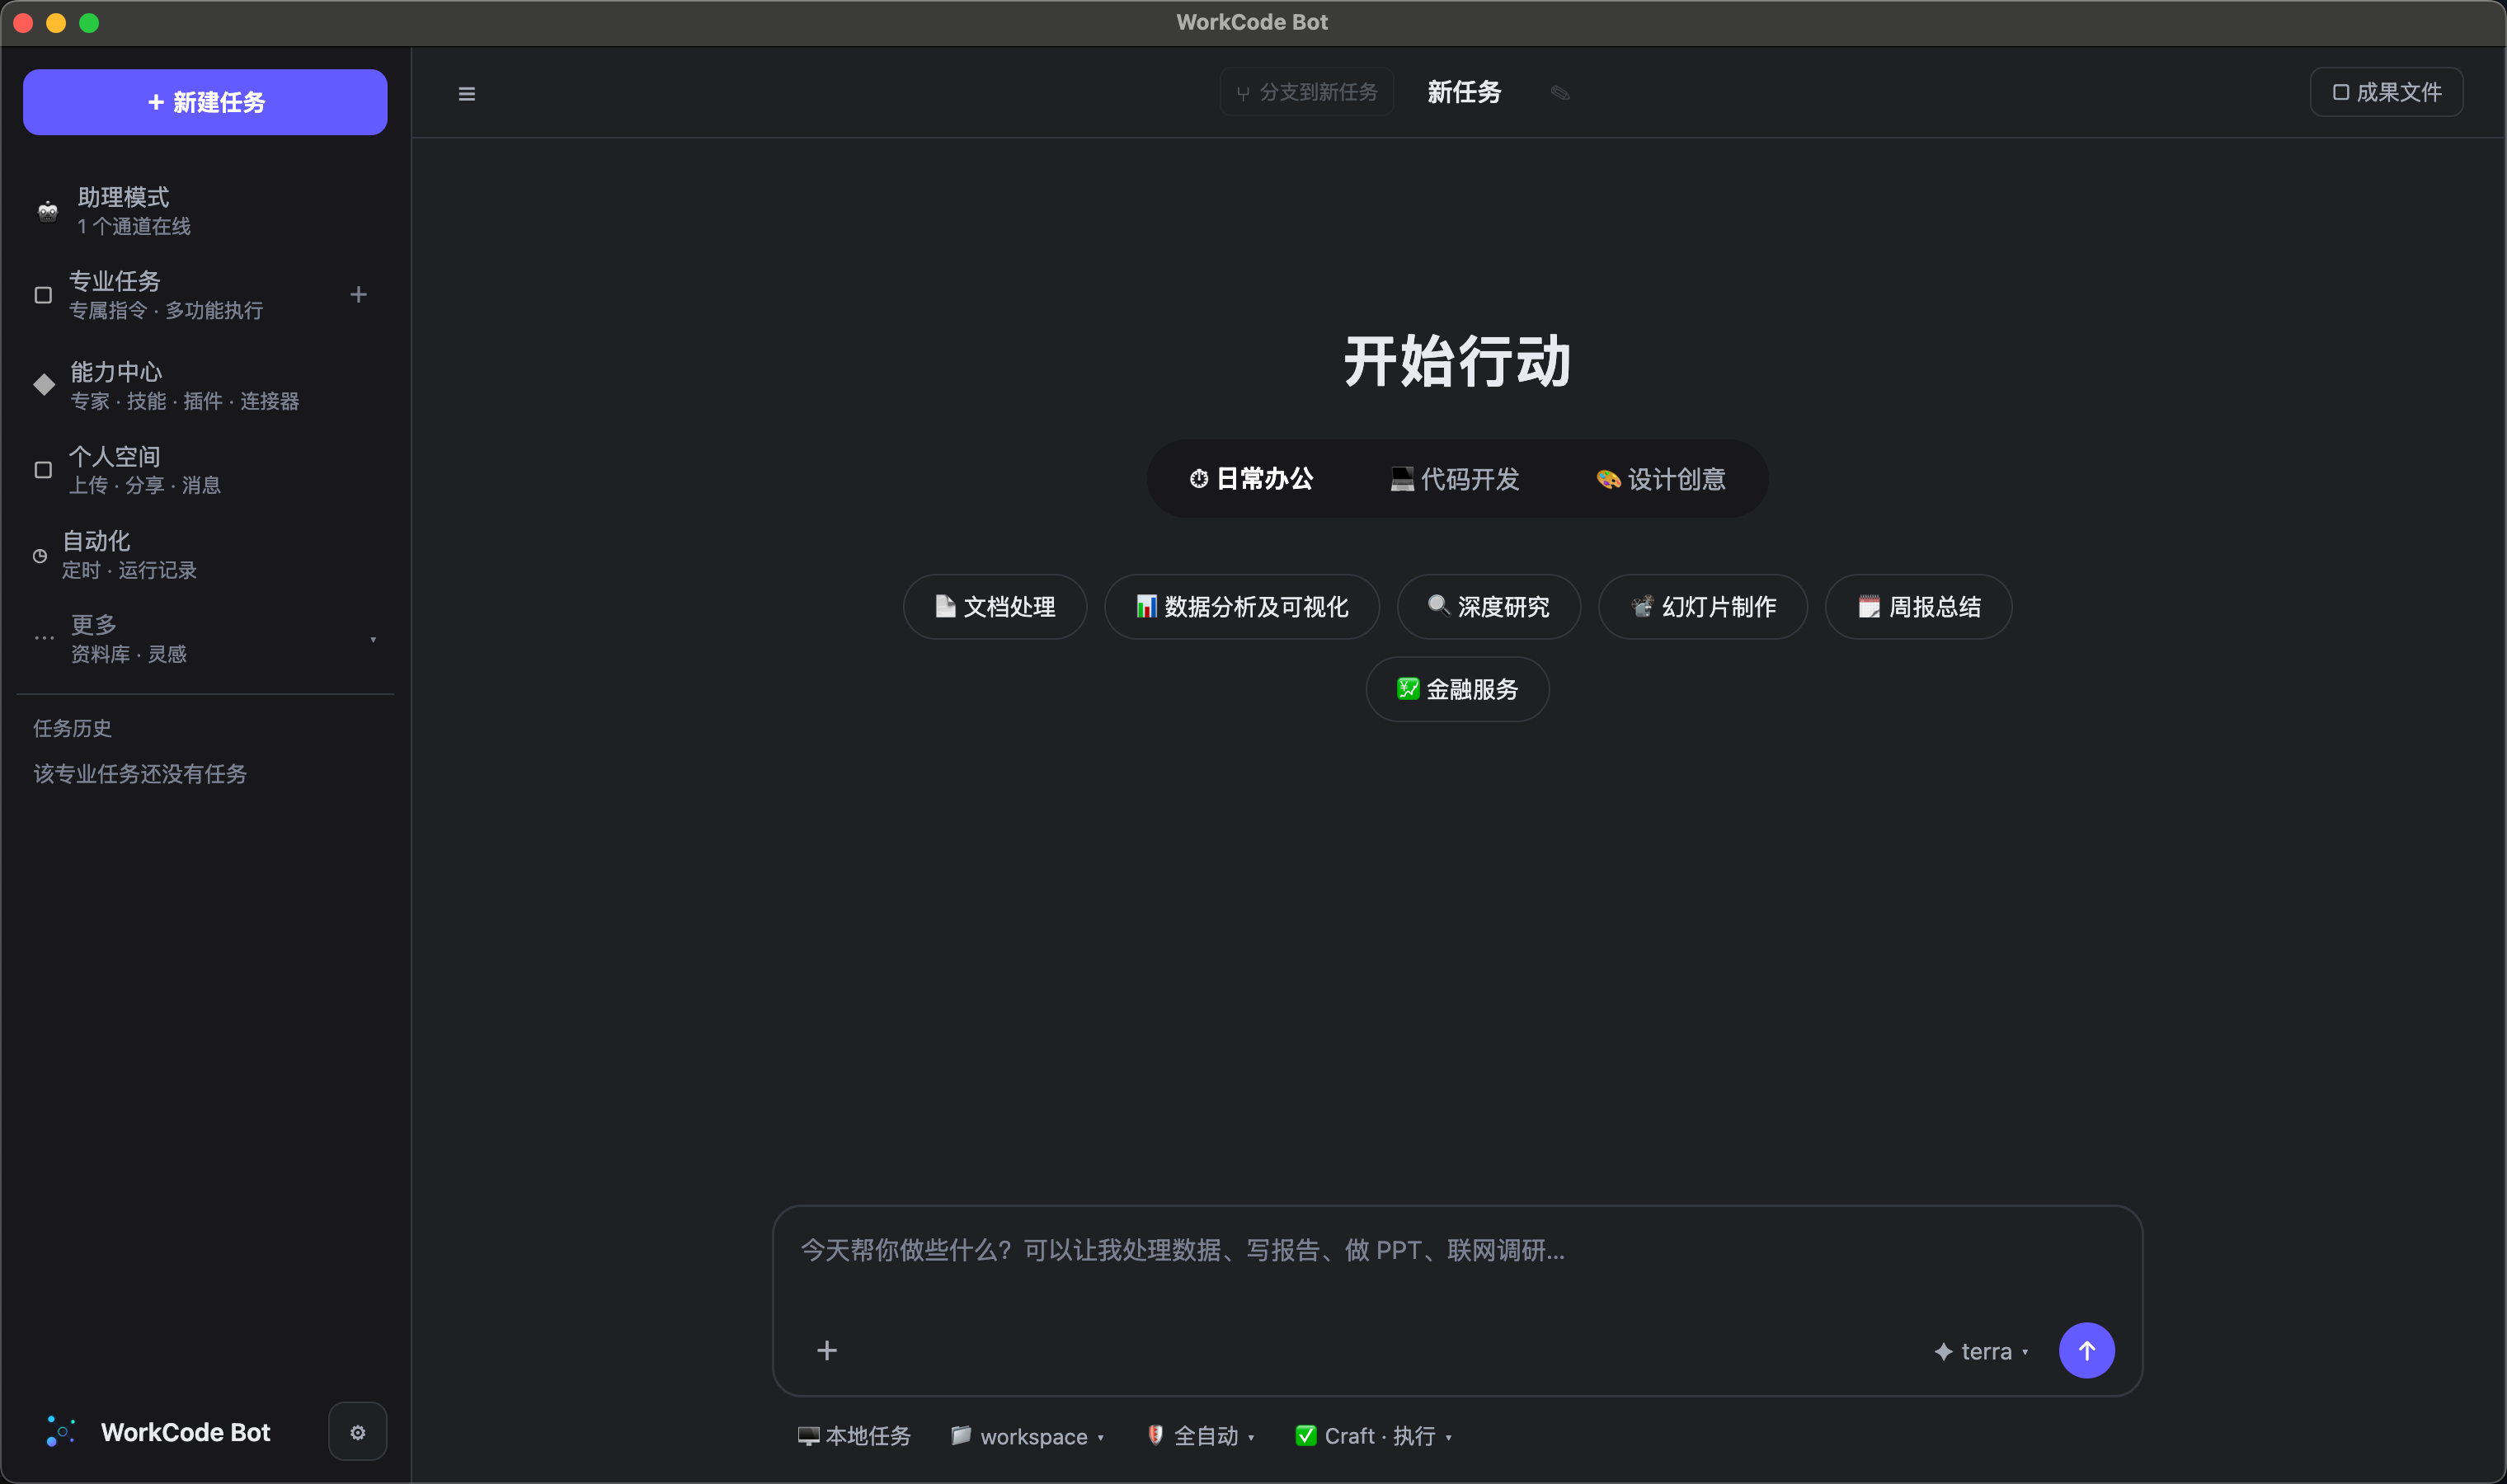Screen dimensions: 2507x1484
Task: Click the robot icon for 助理模式
Action: [x=47, y=210]
